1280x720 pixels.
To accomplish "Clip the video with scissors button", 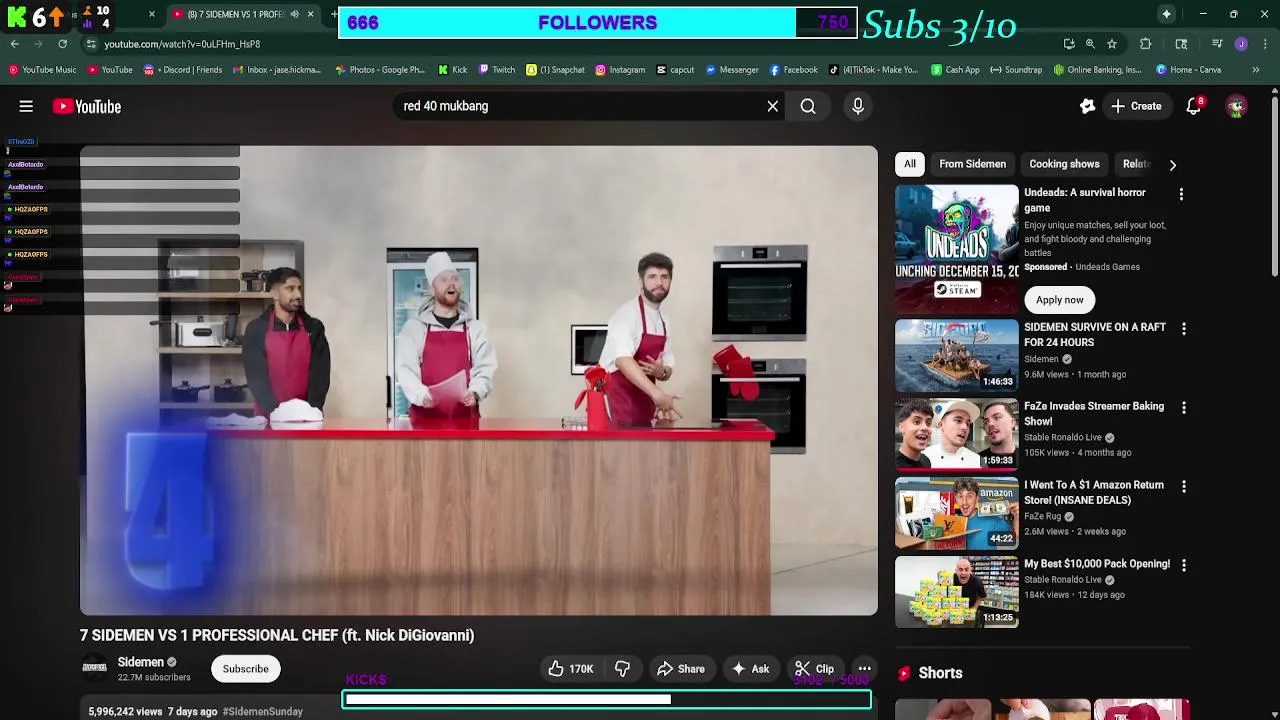I will coord(814,669).
